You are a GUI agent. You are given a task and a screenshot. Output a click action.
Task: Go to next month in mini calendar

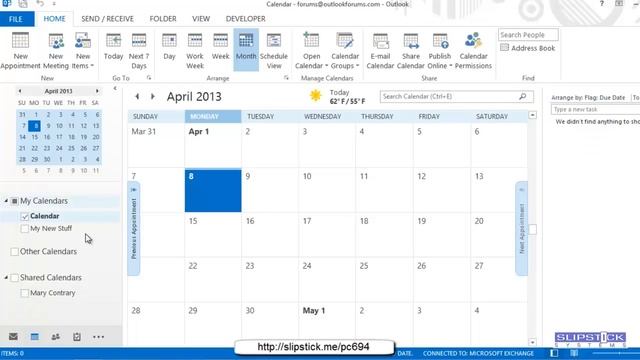click(97, 91)
